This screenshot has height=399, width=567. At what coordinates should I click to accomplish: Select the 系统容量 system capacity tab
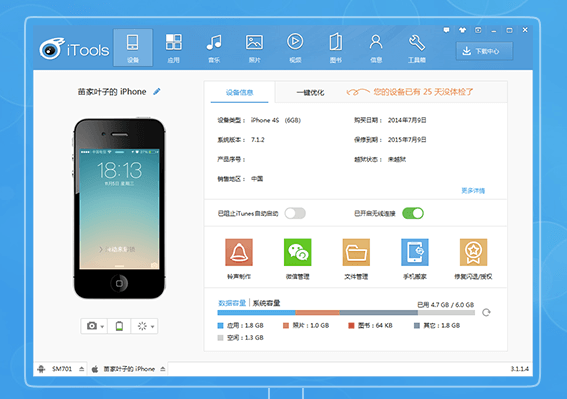tap(267, 303)
